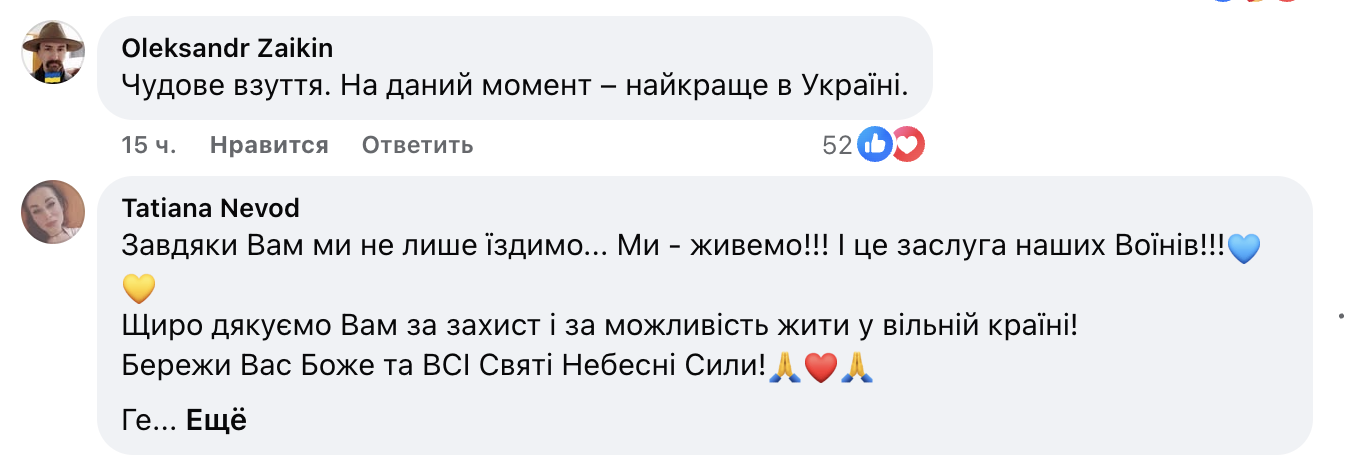Reply to Oleksandr's comment via "Ответить"
The width and height of the screenshot is (1348, 458).
[417, 146]
